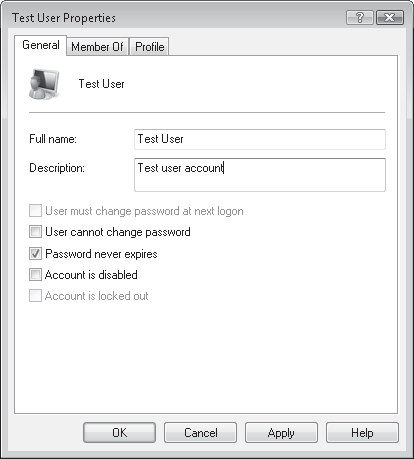Click inside the Full name field
This screenshot has width=414, height=459.
pos(260,139)
